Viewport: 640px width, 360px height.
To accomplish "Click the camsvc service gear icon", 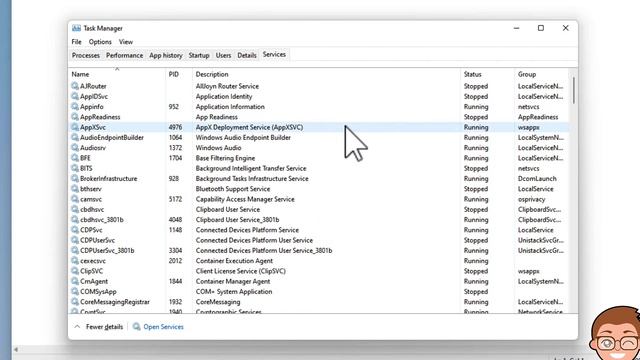I will (x=75, y=199).
